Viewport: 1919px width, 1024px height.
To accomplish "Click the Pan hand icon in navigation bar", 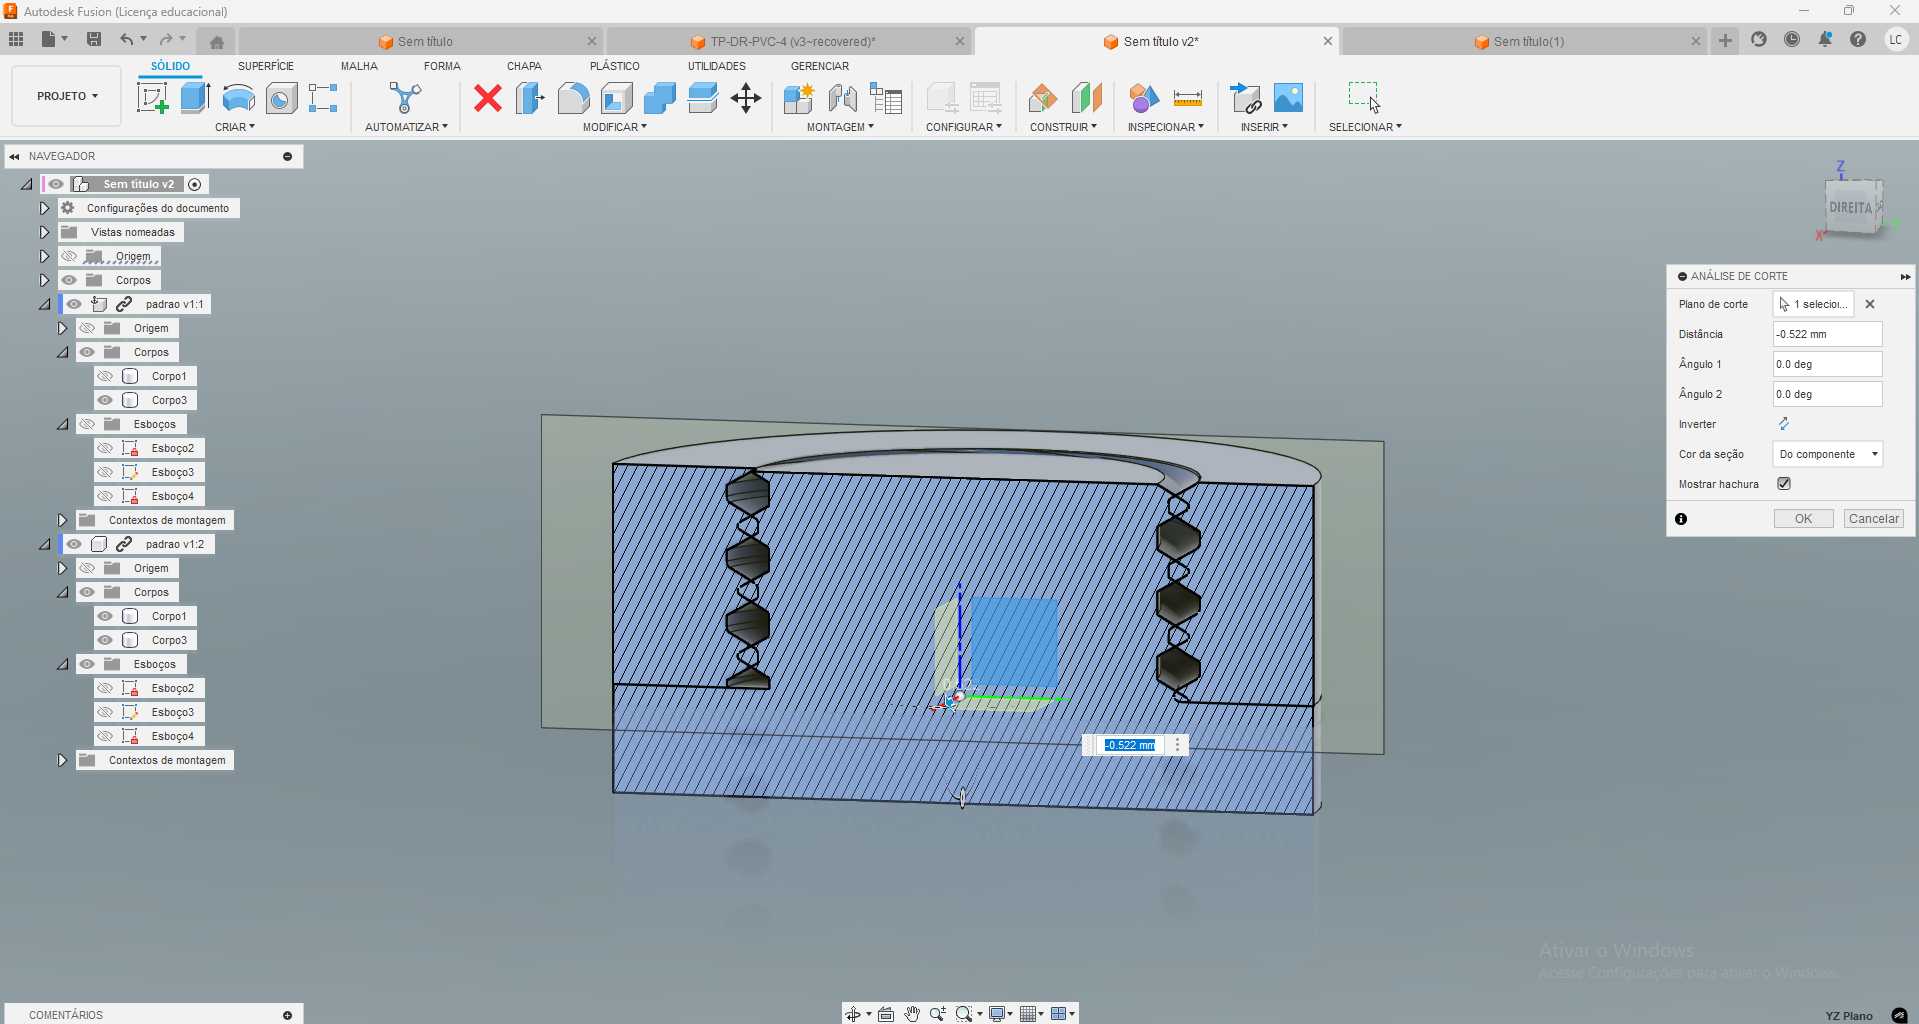I will pyautogui.click(x=912, y=1014).
